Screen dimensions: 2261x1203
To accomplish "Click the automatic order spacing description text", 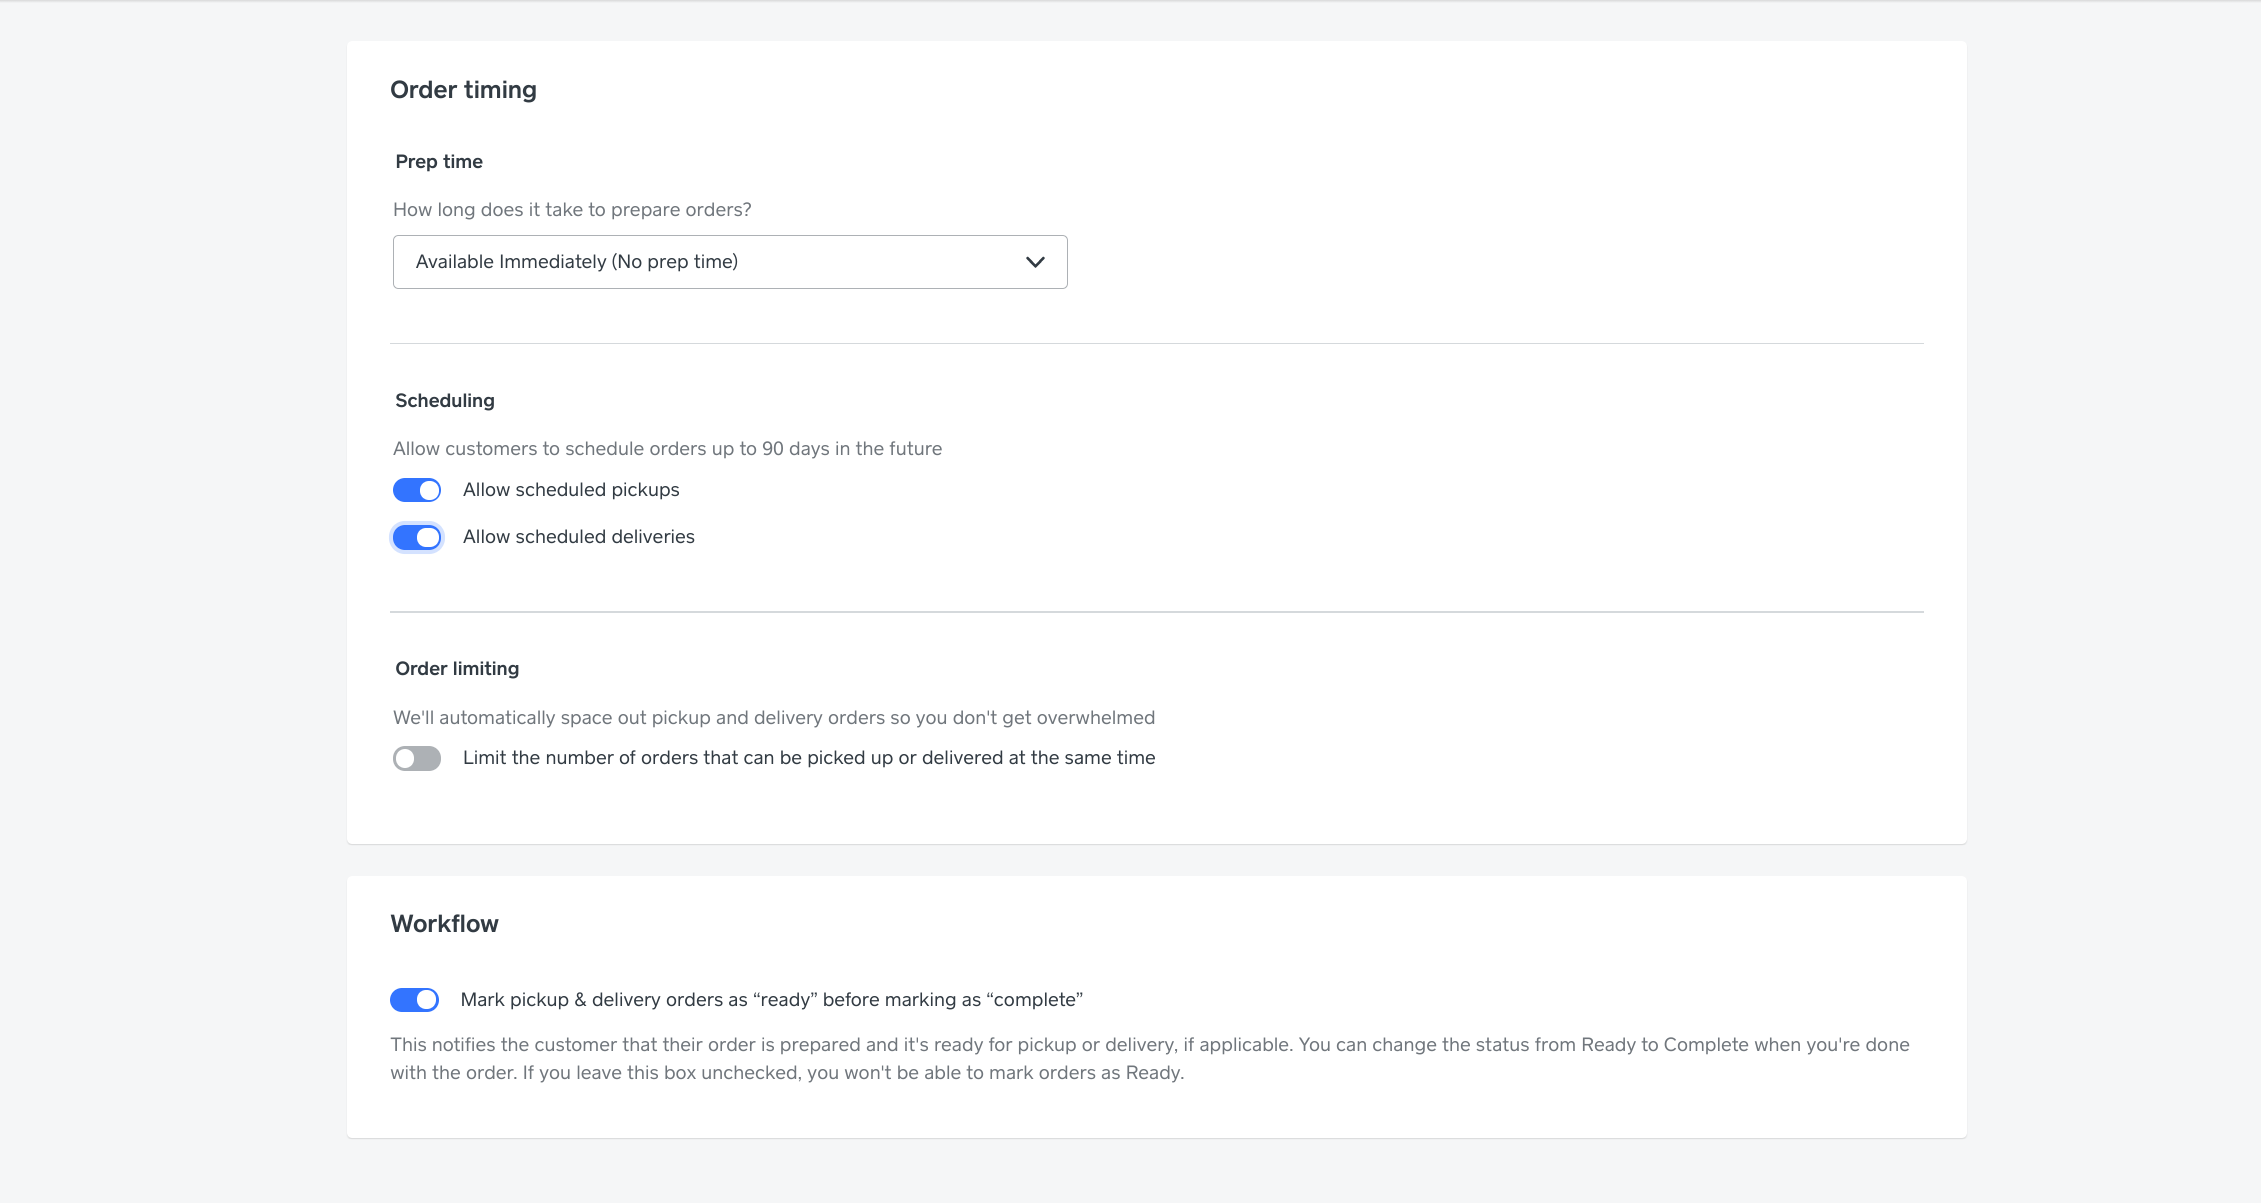I will 773,718.
